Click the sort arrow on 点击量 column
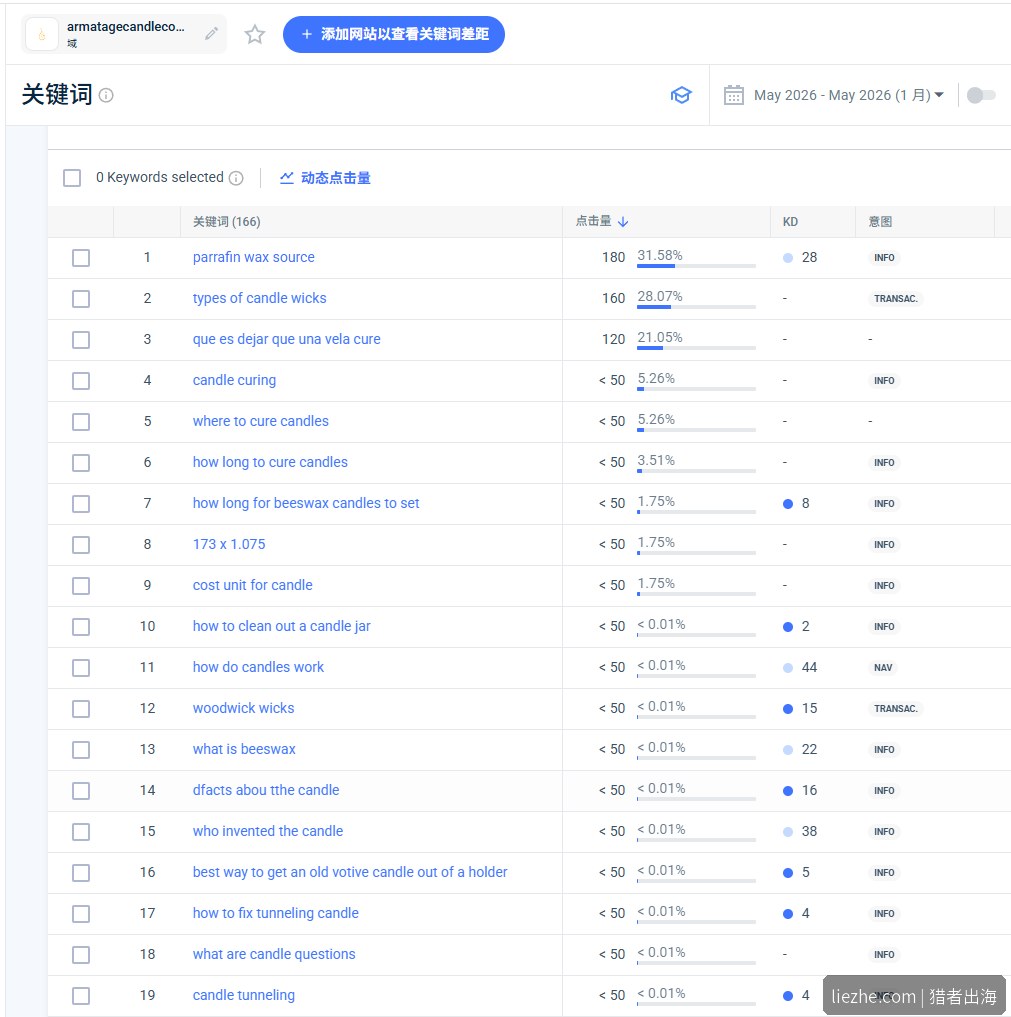This screenshot has width=1011, height=1017. click(623, 222)
